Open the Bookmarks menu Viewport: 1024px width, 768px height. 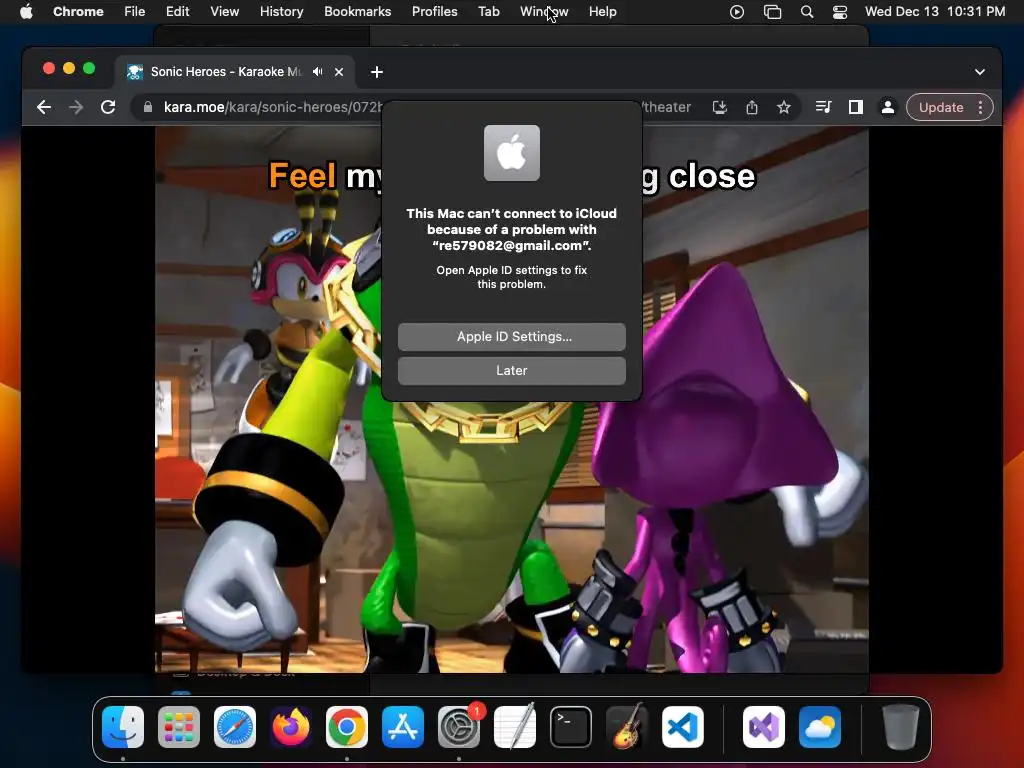pyautogui.click(x=357, y=12)
